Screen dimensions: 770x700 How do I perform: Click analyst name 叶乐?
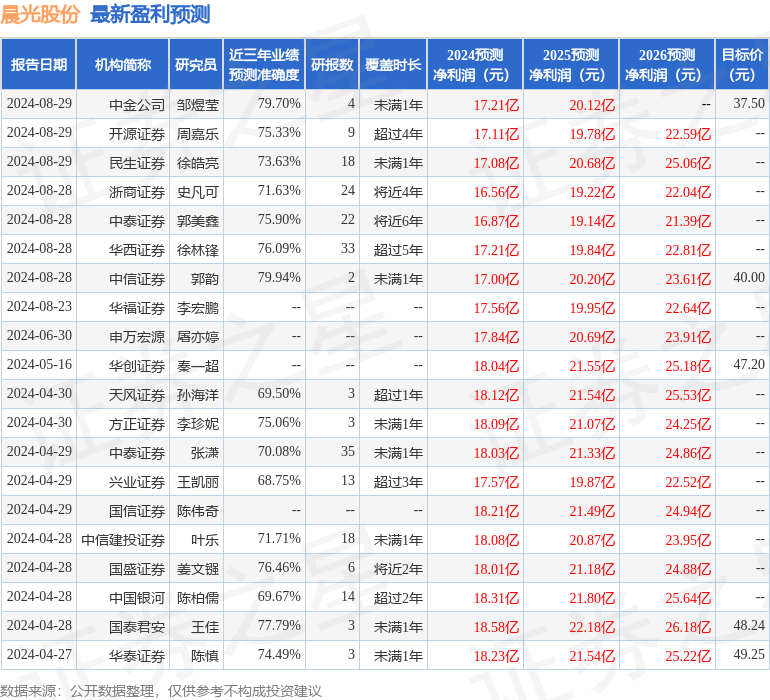[x=204, y=539]
